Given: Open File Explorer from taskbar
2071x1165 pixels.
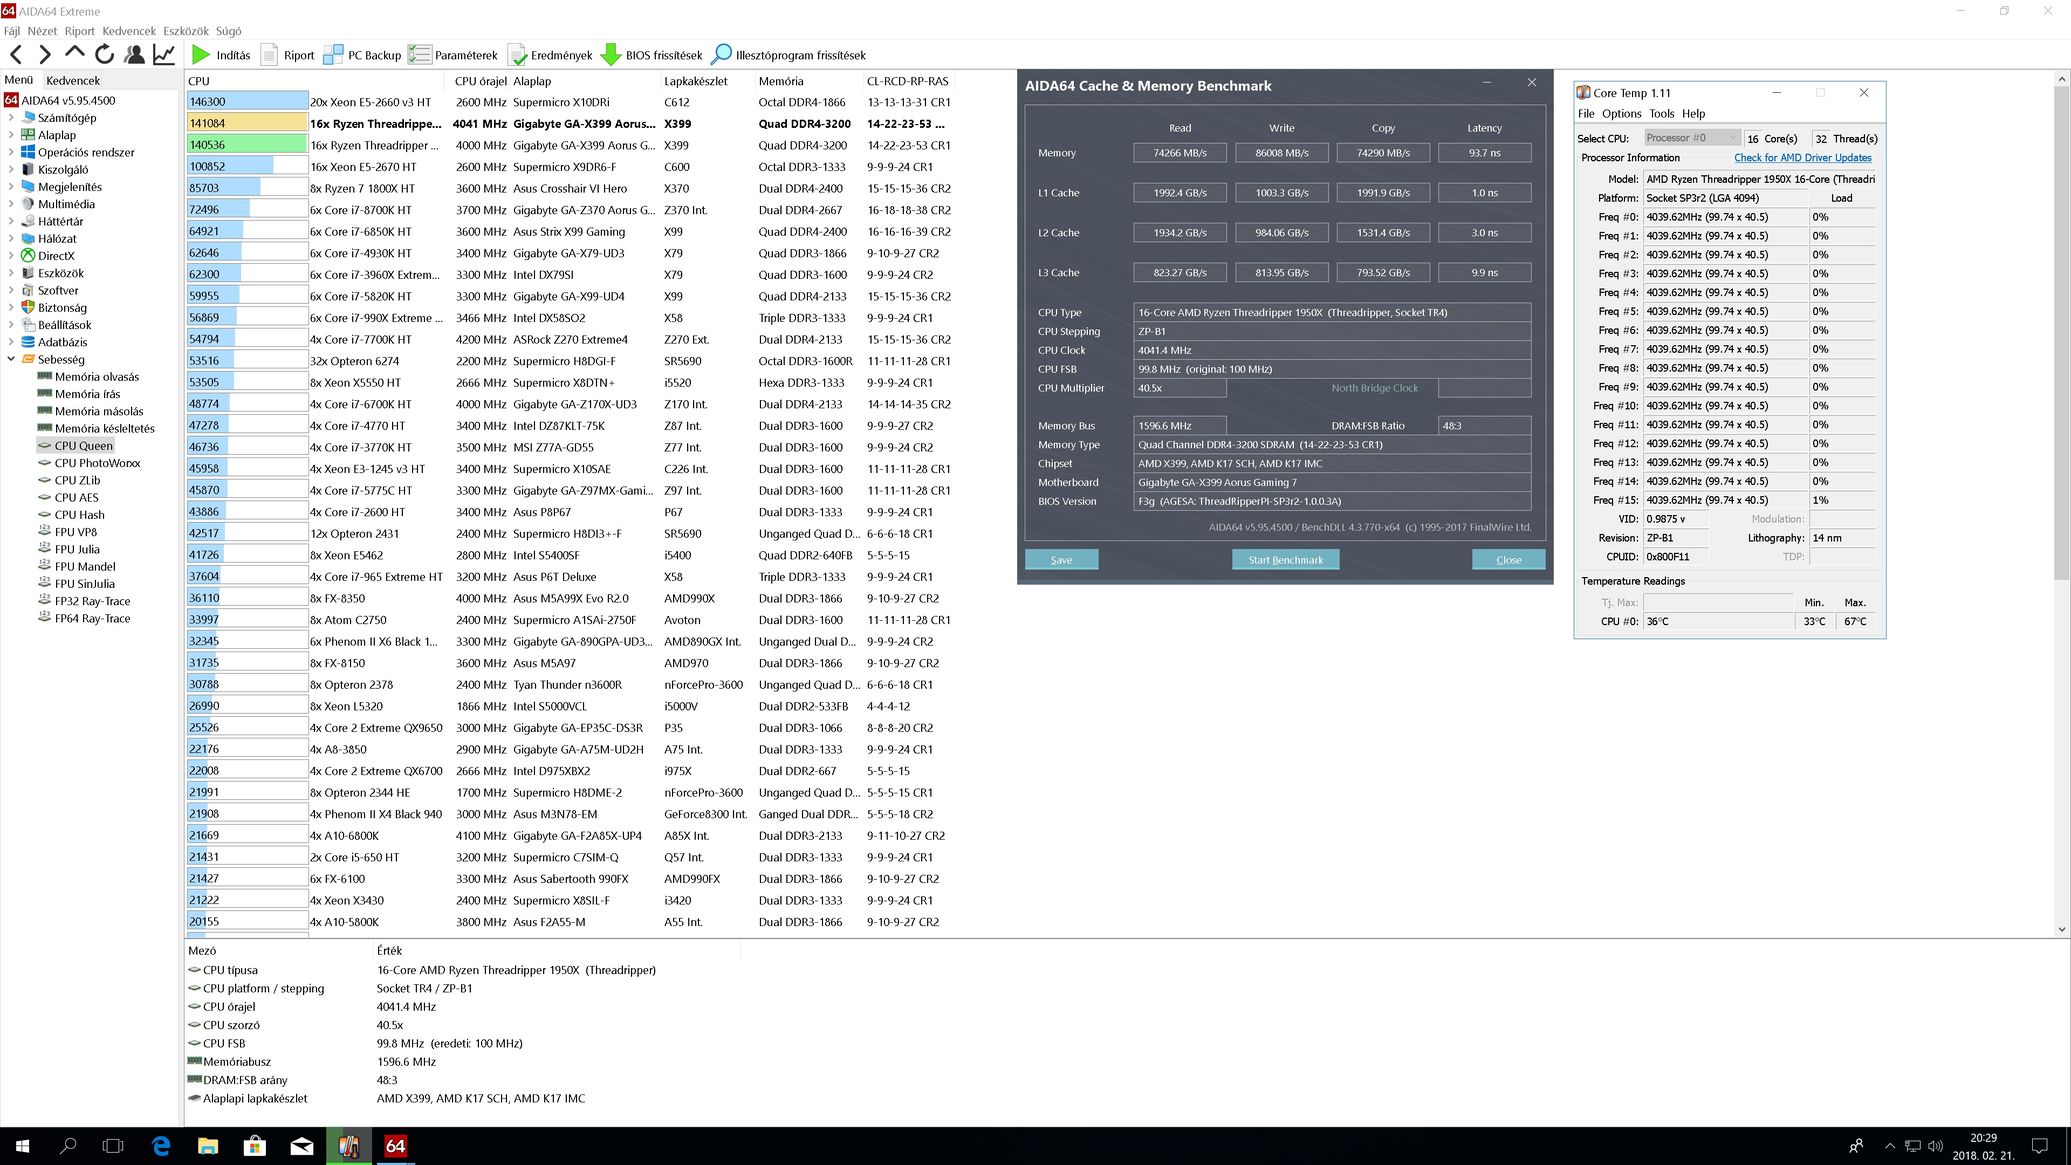Looking at the screenshot, I should (x=208, y=1146).
